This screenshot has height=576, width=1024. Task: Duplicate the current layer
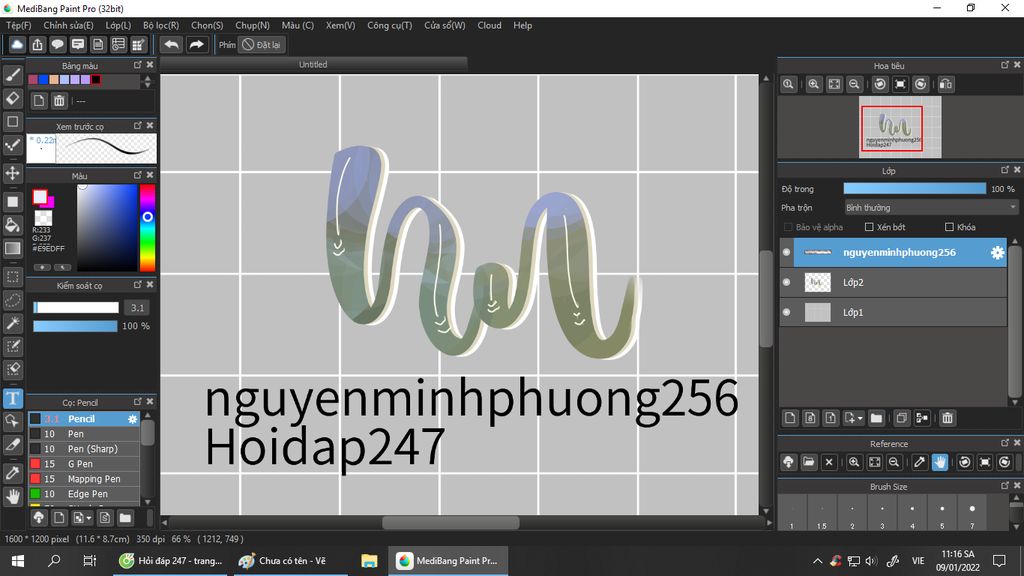point(902,418)
